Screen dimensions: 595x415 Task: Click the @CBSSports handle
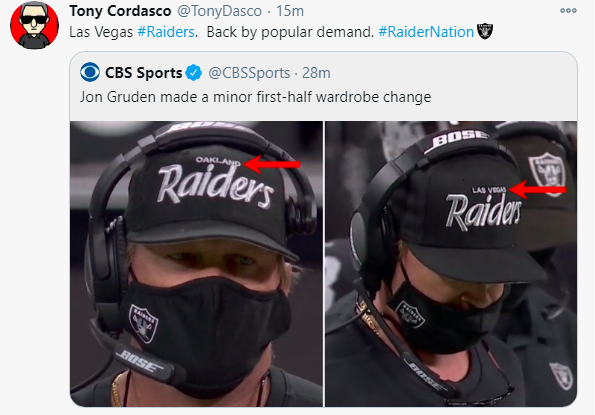pyautogui.click(x=249, y=73)
